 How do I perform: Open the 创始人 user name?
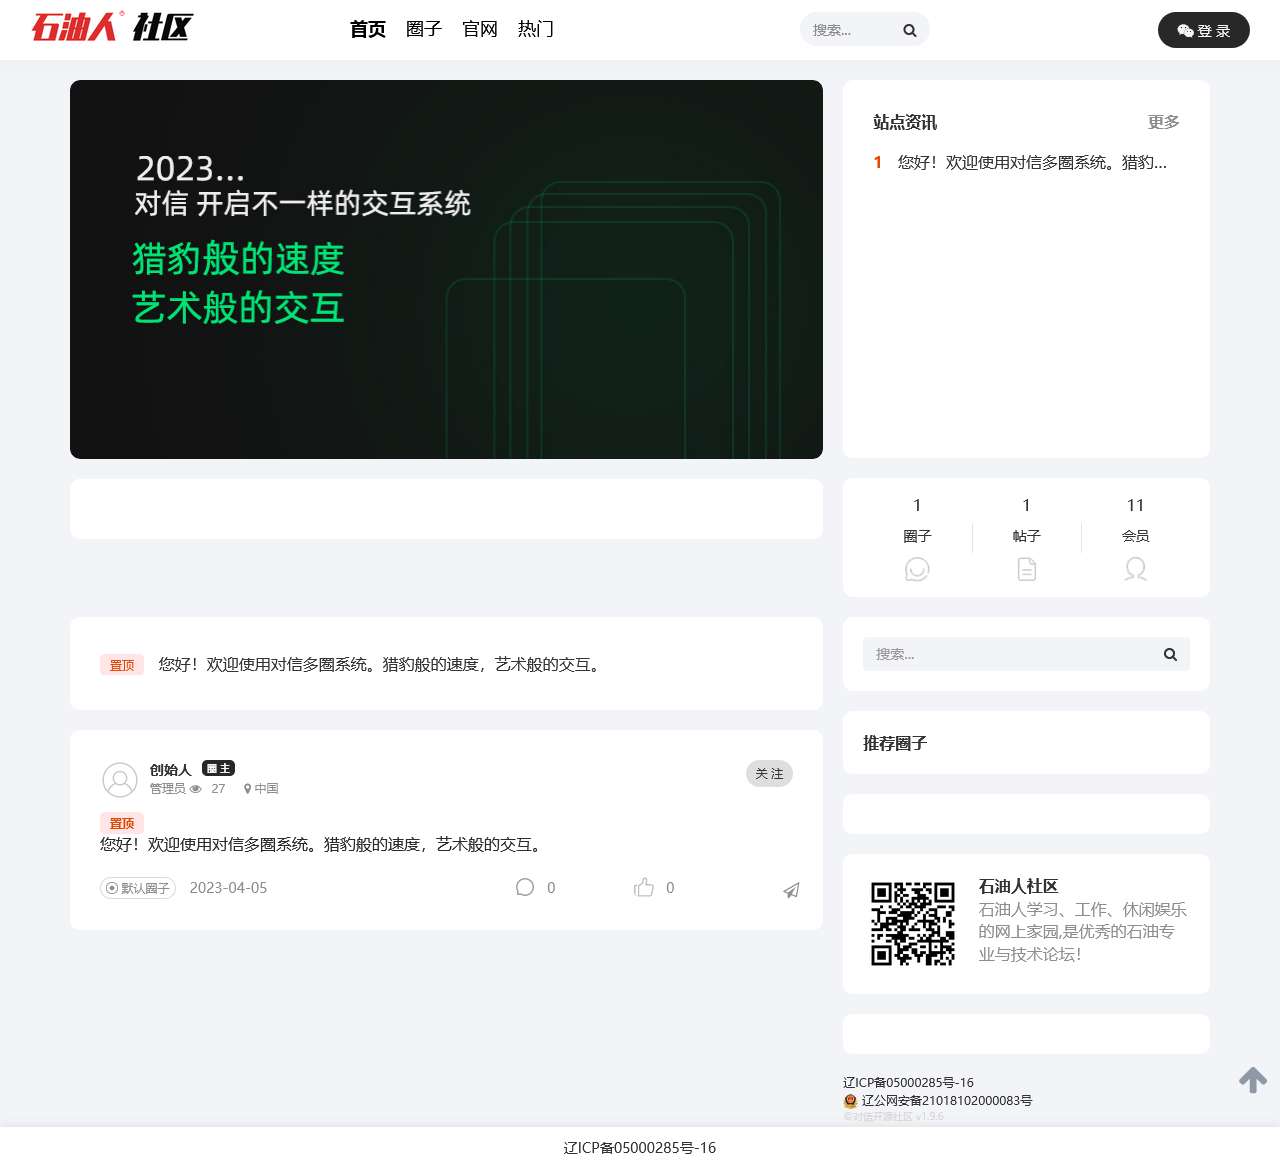170,769
